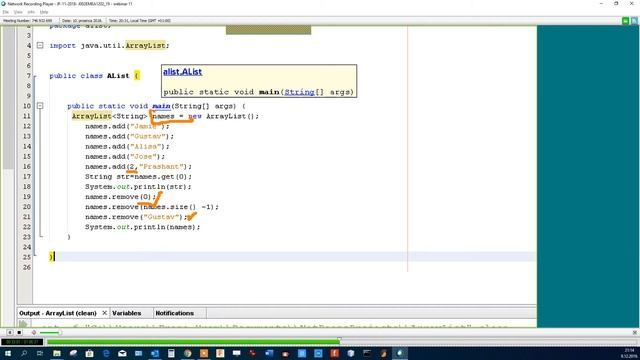
Task: Open Microsoft Store from the taskbar
Action: [89, 353]
